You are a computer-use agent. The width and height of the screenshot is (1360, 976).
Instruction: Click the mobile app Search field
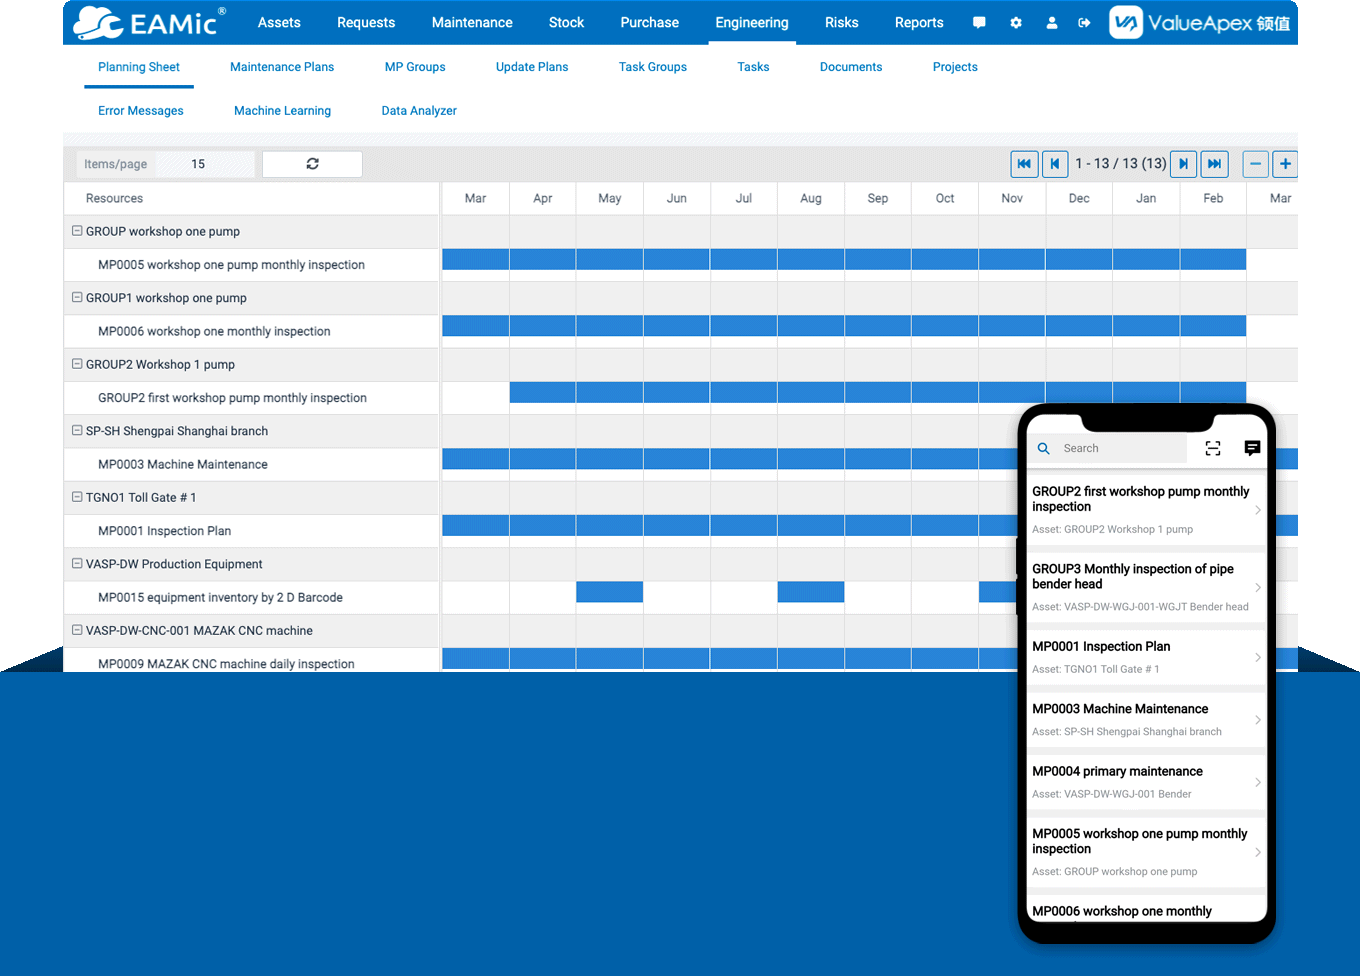tap(1110, 448)
